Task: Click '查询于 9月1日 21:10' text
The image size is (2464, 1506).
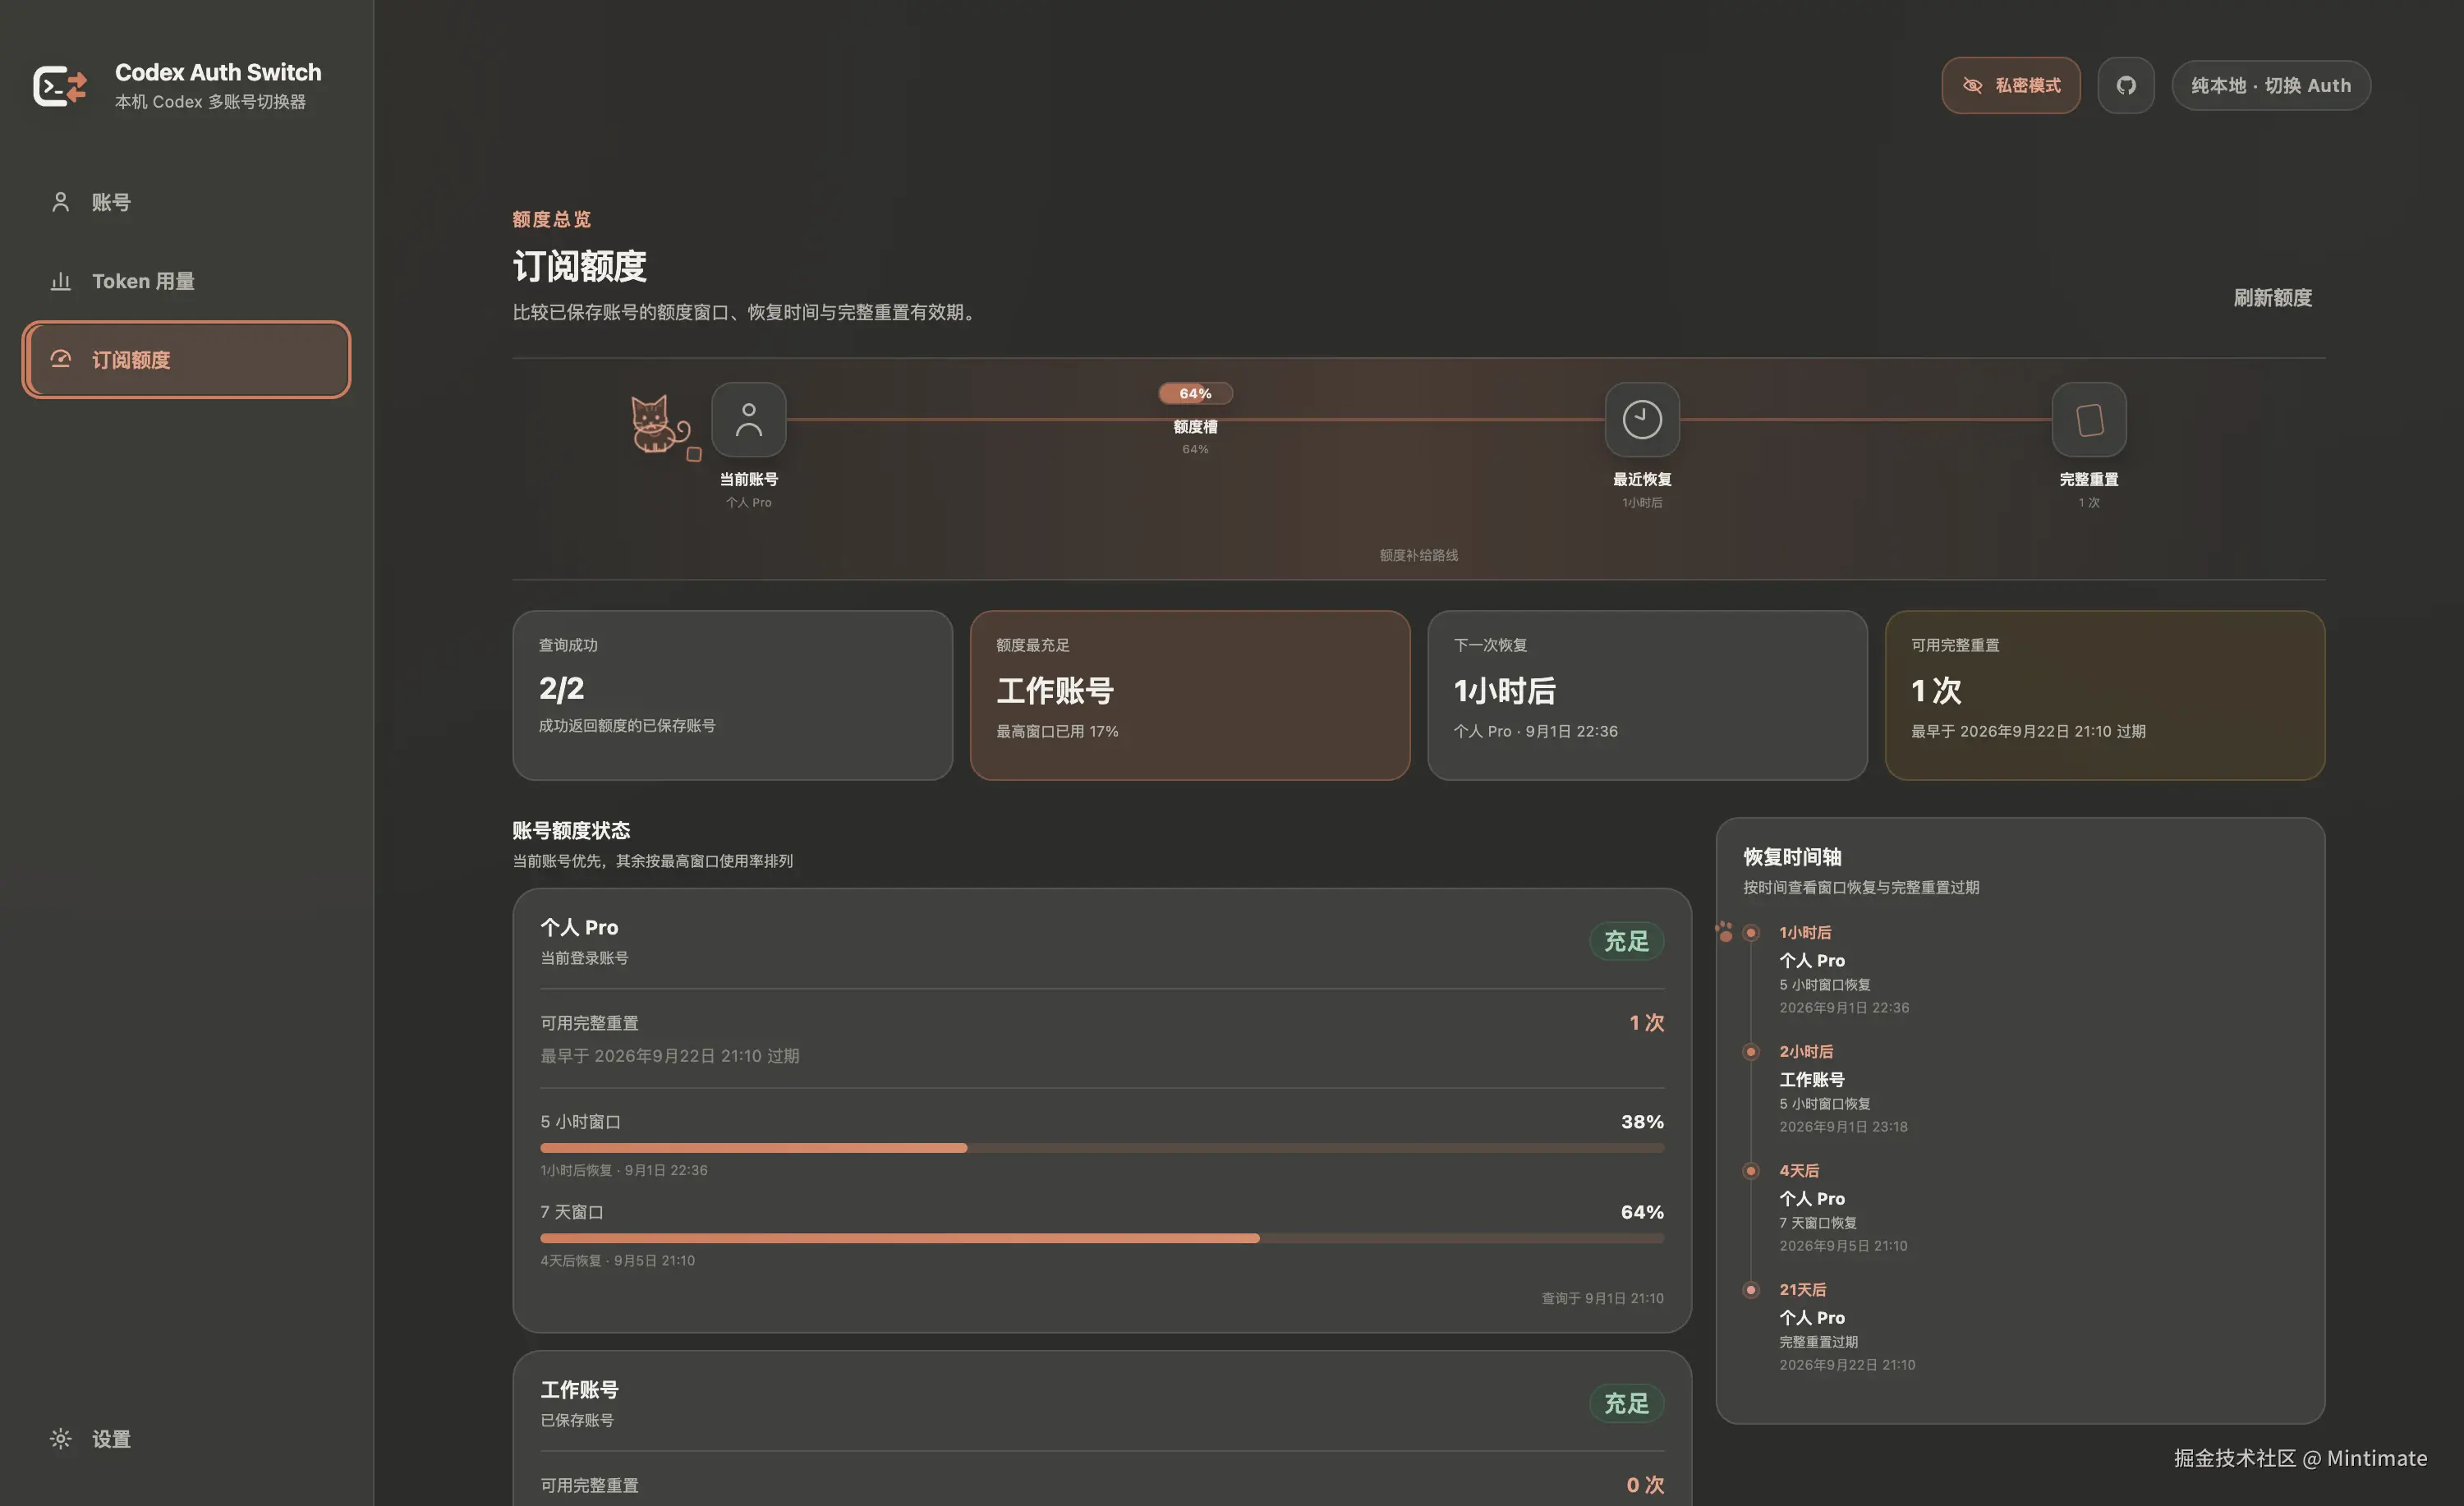Action: tap(1602, 1298)
